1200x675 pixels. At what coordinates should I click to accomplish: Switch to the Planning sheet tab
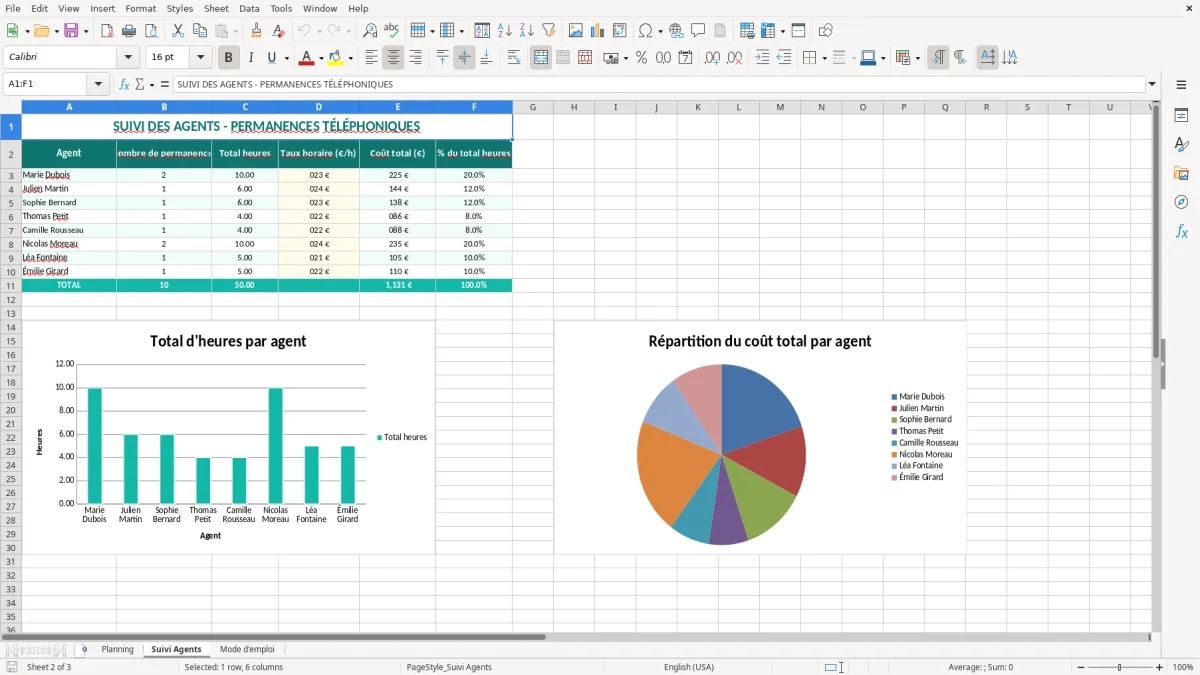click(117, 649)
